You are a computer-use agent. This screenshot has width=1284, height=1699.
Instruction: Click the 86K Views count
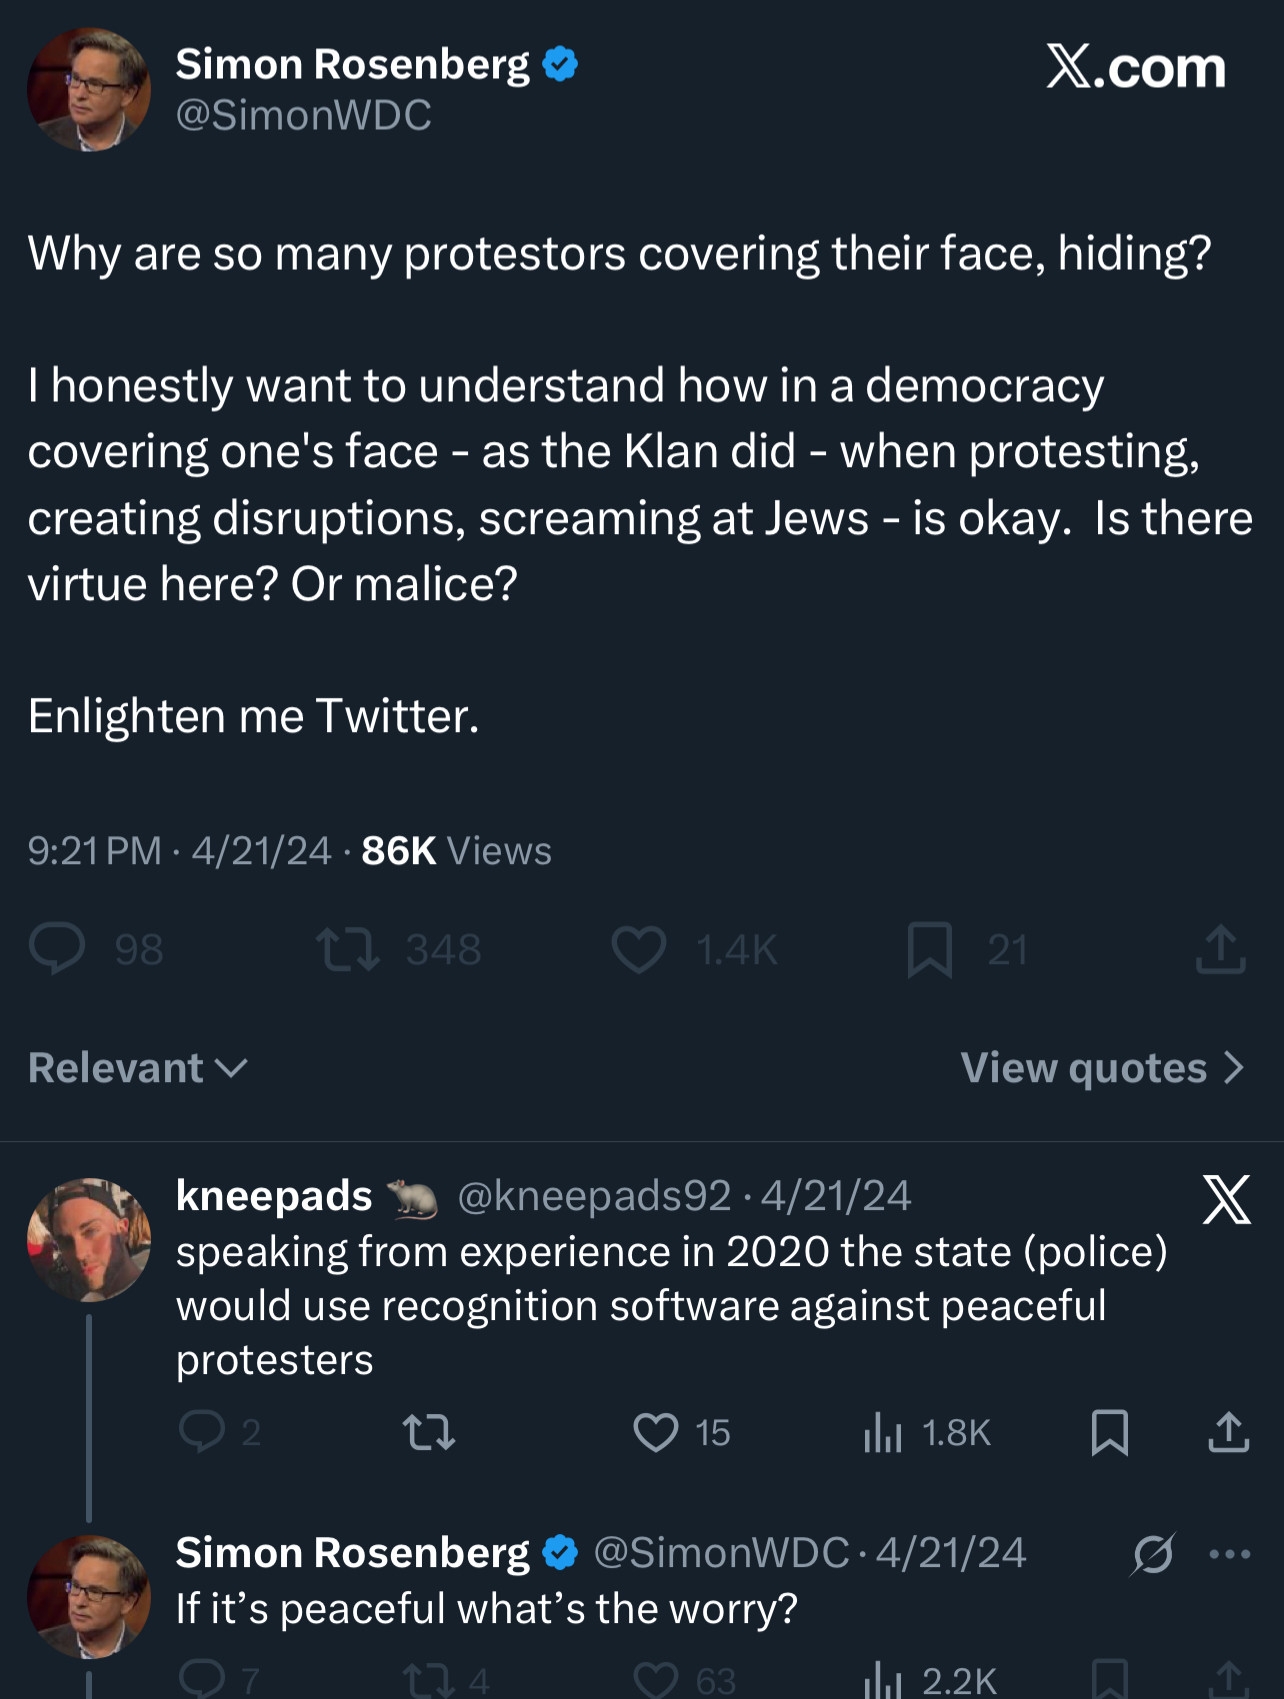(x=456, y=851)
